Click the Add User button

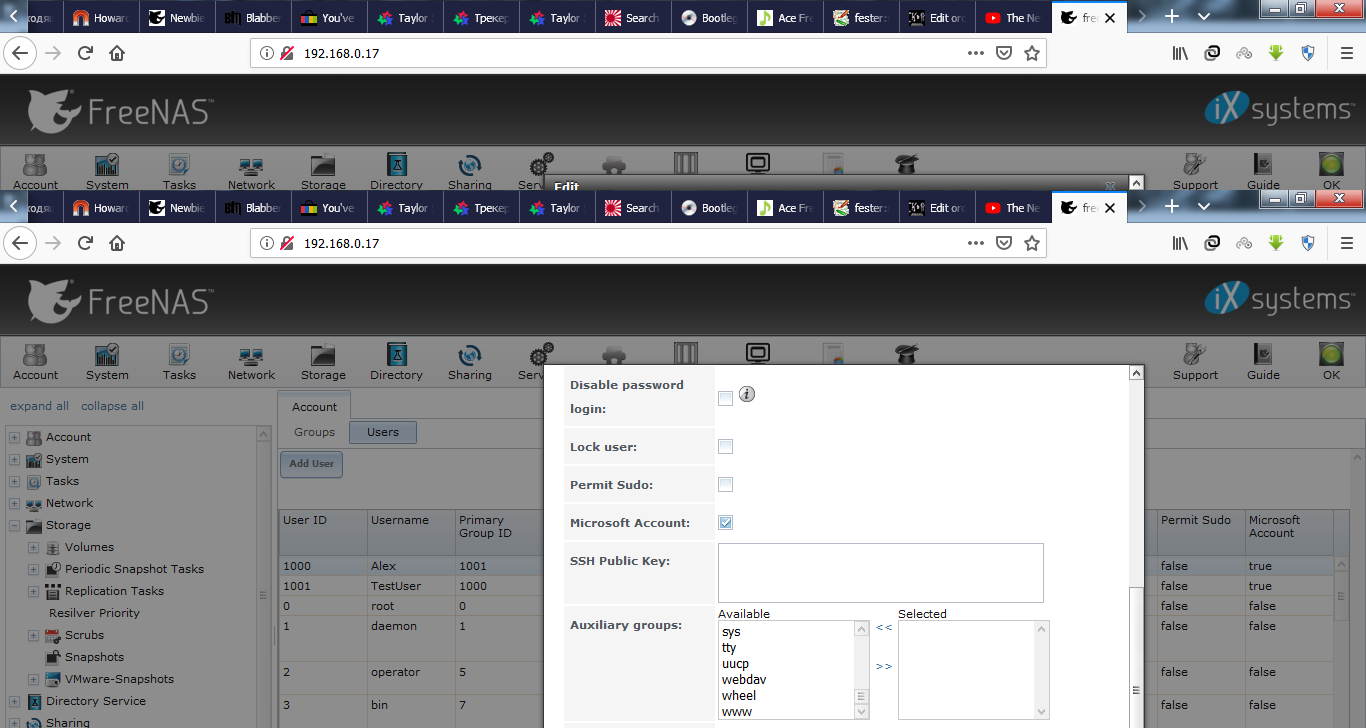pos(312,464)
